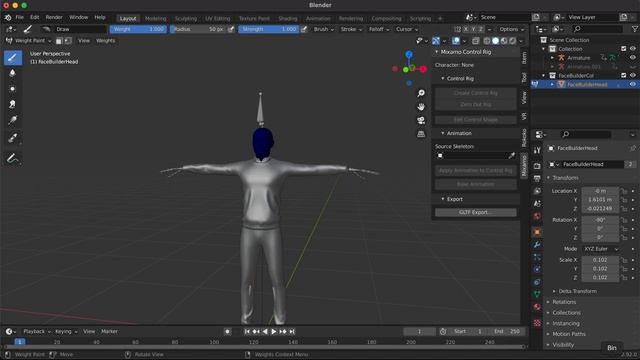Image resolution: width=640 pixels, height=360 pixels.
Task: Click the Location Y value field
Action: [600, 200]
